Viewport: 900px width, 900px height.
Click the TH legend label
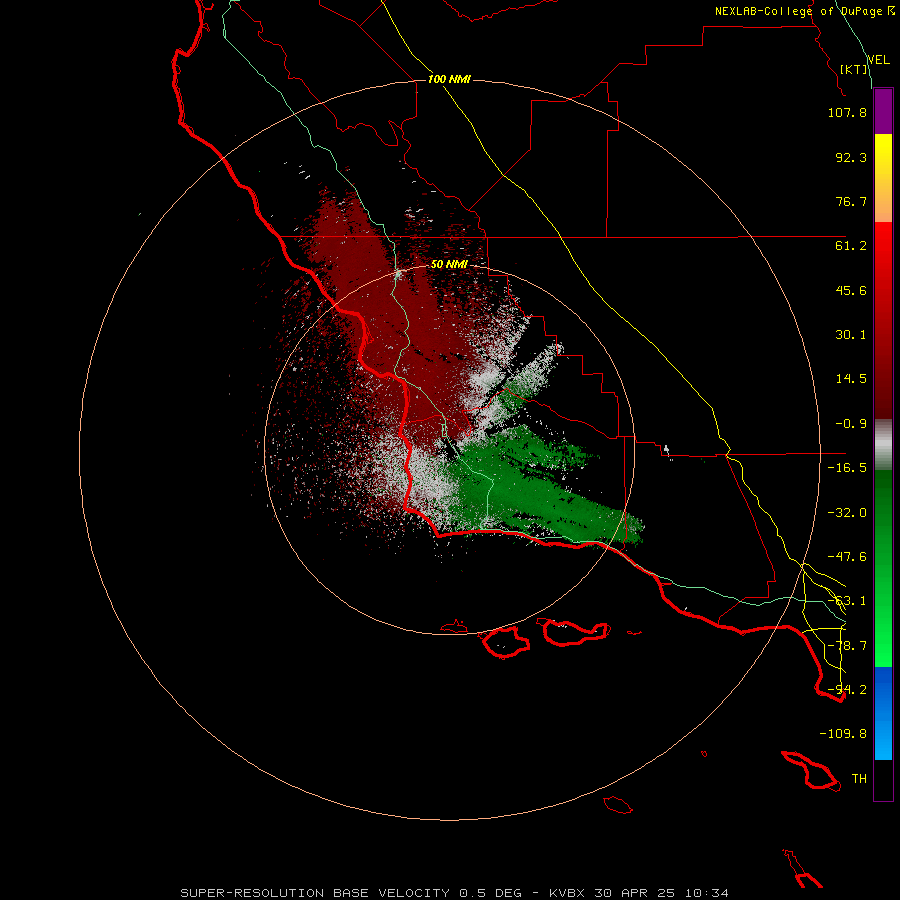click(x=859, y=779)
